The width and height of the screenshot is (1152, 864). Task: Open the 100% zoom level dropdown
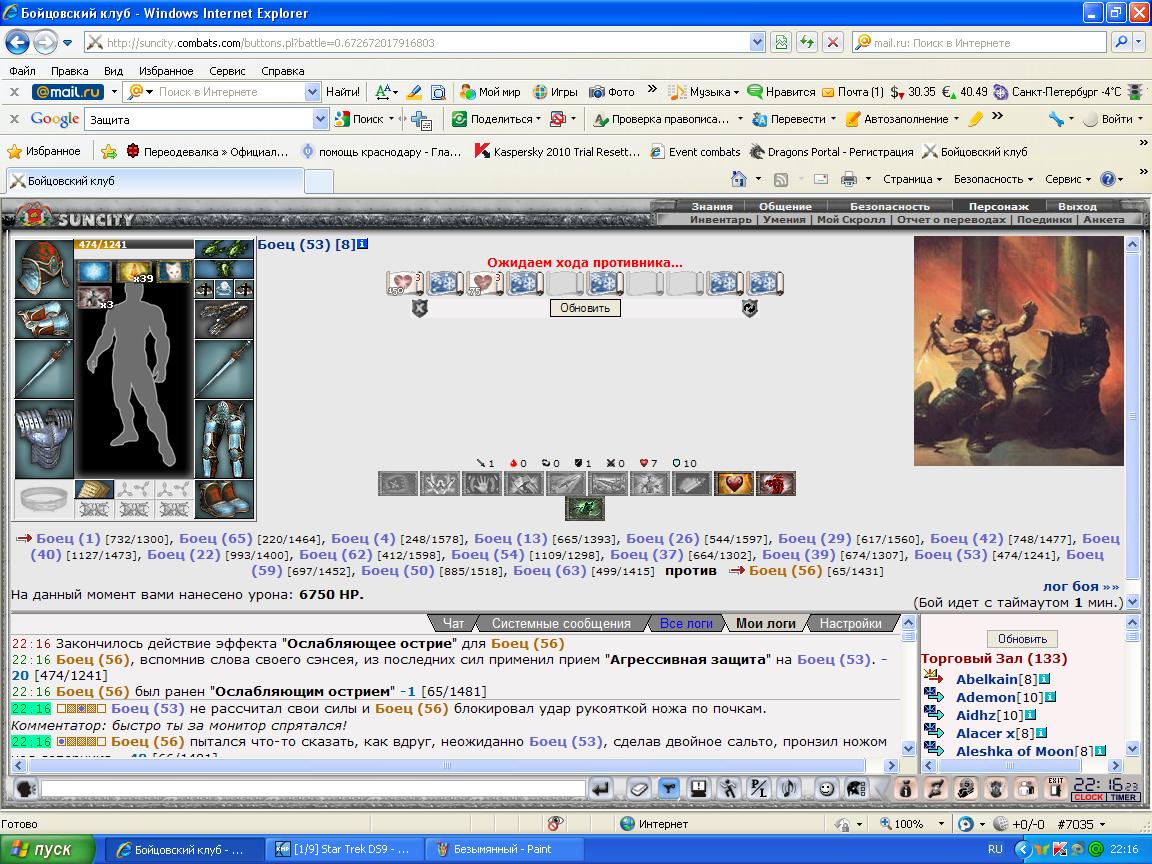(941, 824)
